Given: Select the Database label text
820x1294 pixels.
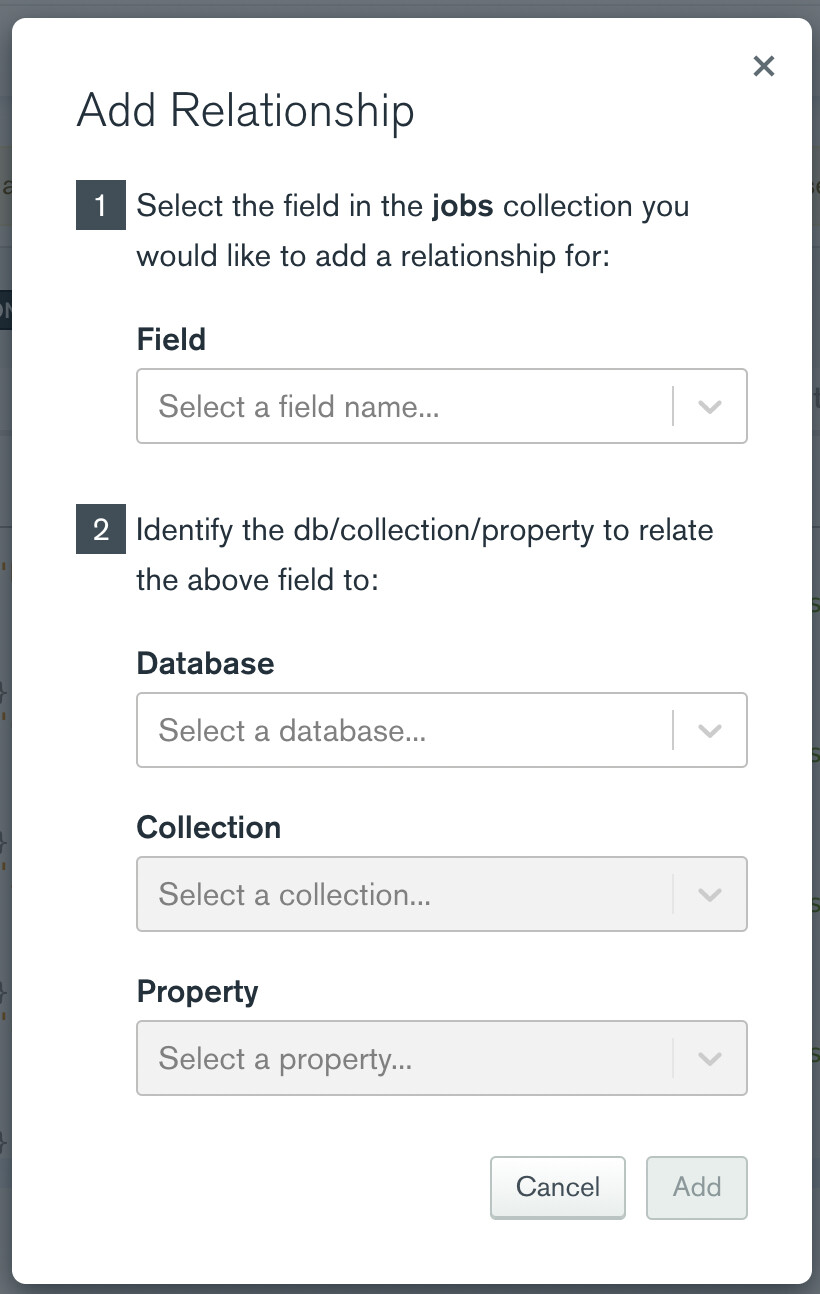Looking at the screenshot, I should 205,664.
